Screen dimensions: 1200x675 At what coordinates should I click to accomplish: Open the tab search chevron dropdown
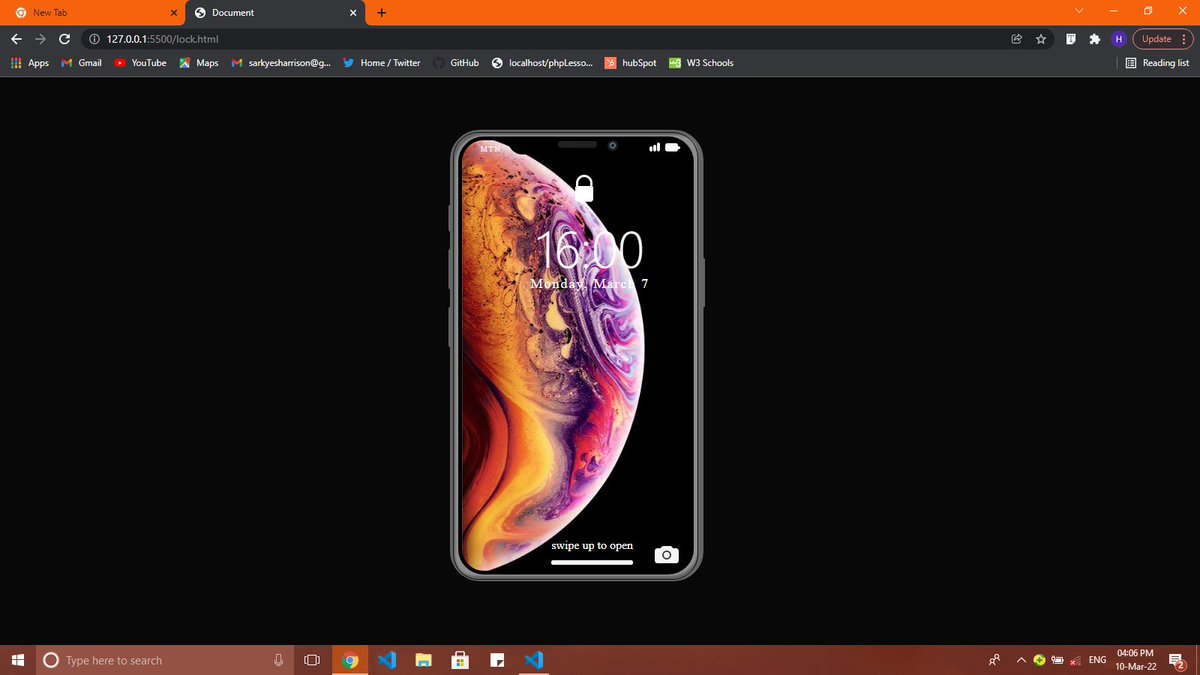[x=1079, y=11]
